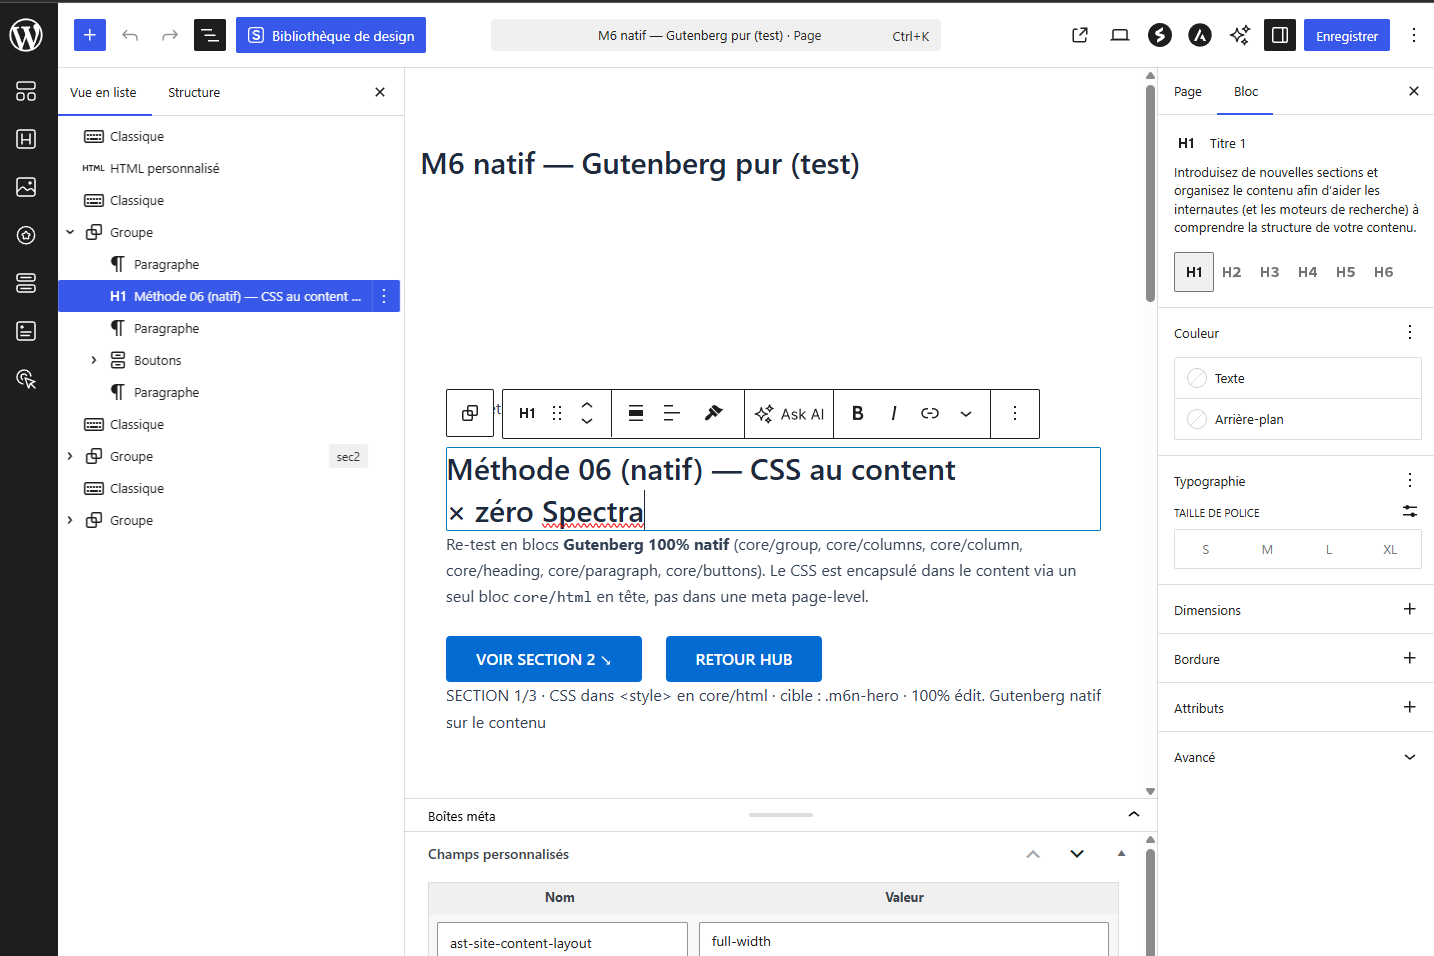Screen dimensions: 1434x956
Task: Open Typographie options menu
Action: [1410, 480]
